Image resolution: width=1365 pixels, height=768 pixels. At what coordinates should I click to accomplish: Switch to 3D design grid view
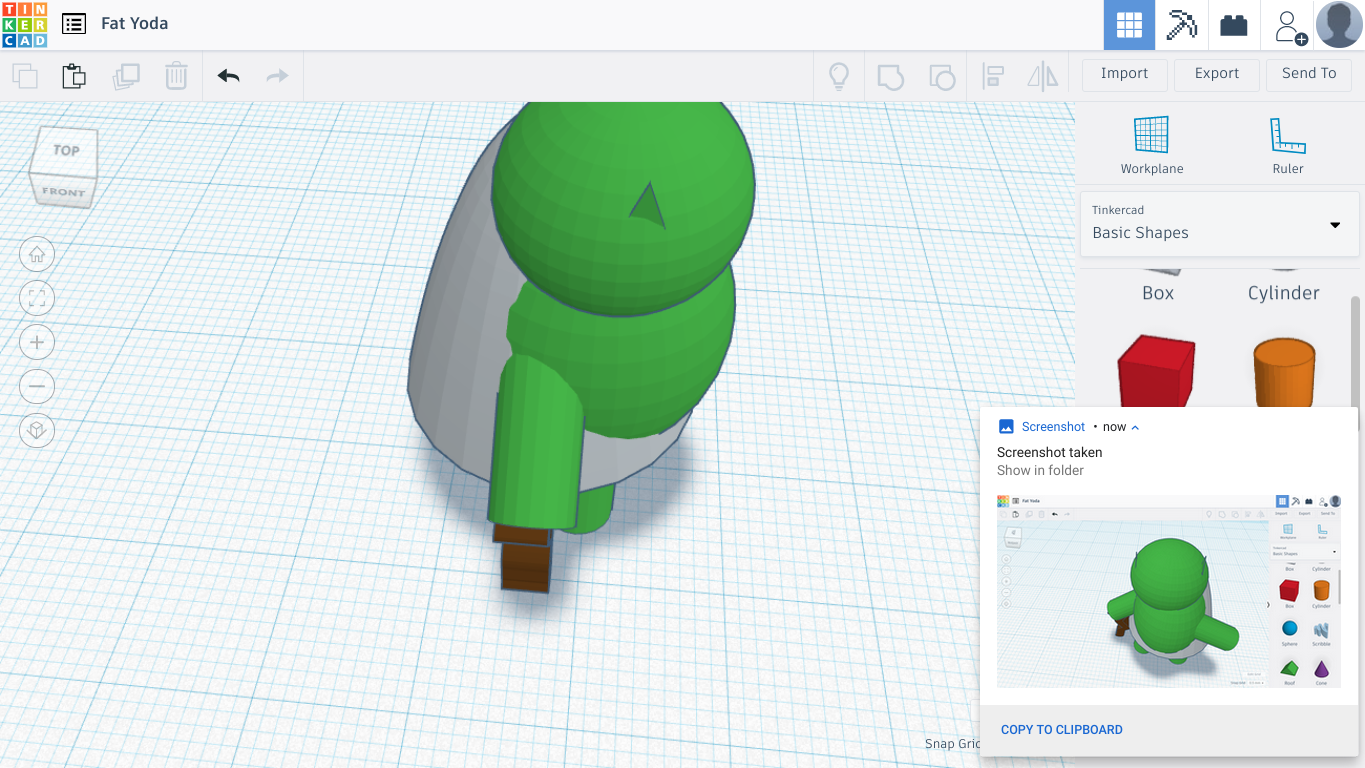(1129, 25)
